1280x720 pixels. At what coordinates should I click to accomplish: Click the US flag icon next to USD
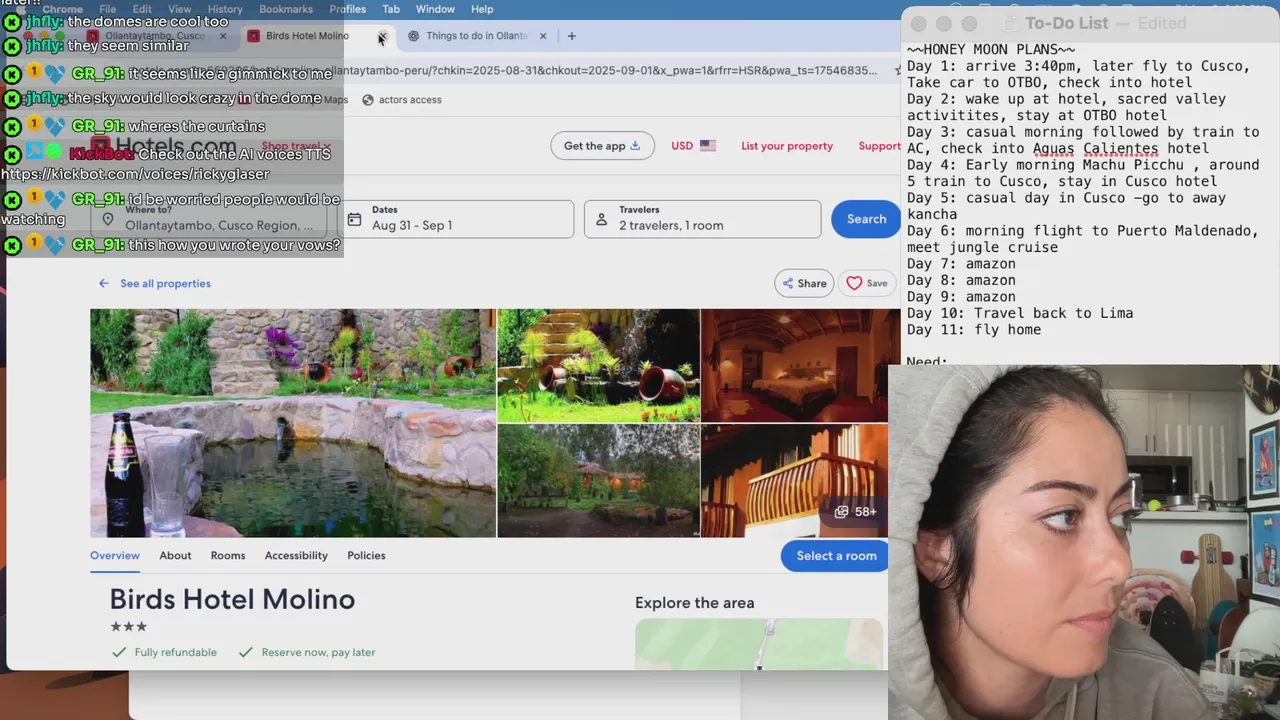coord(708,146)
